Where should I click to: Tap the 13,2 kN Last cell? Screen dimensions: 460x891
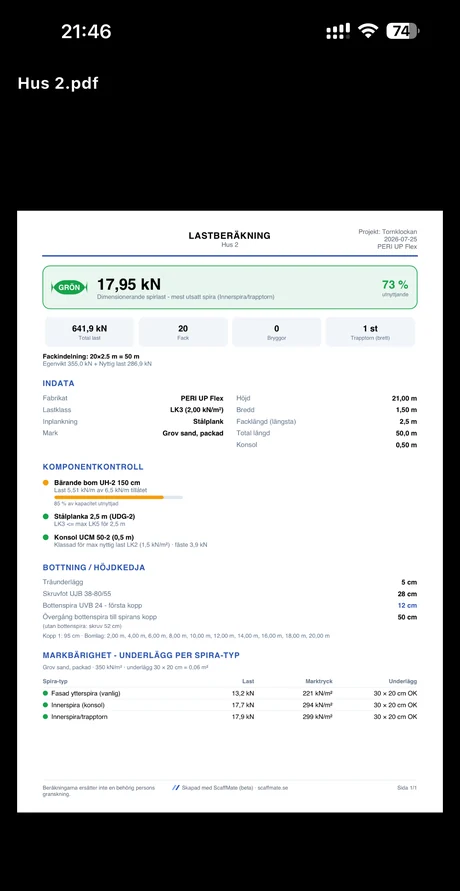(x=243, y=693)
